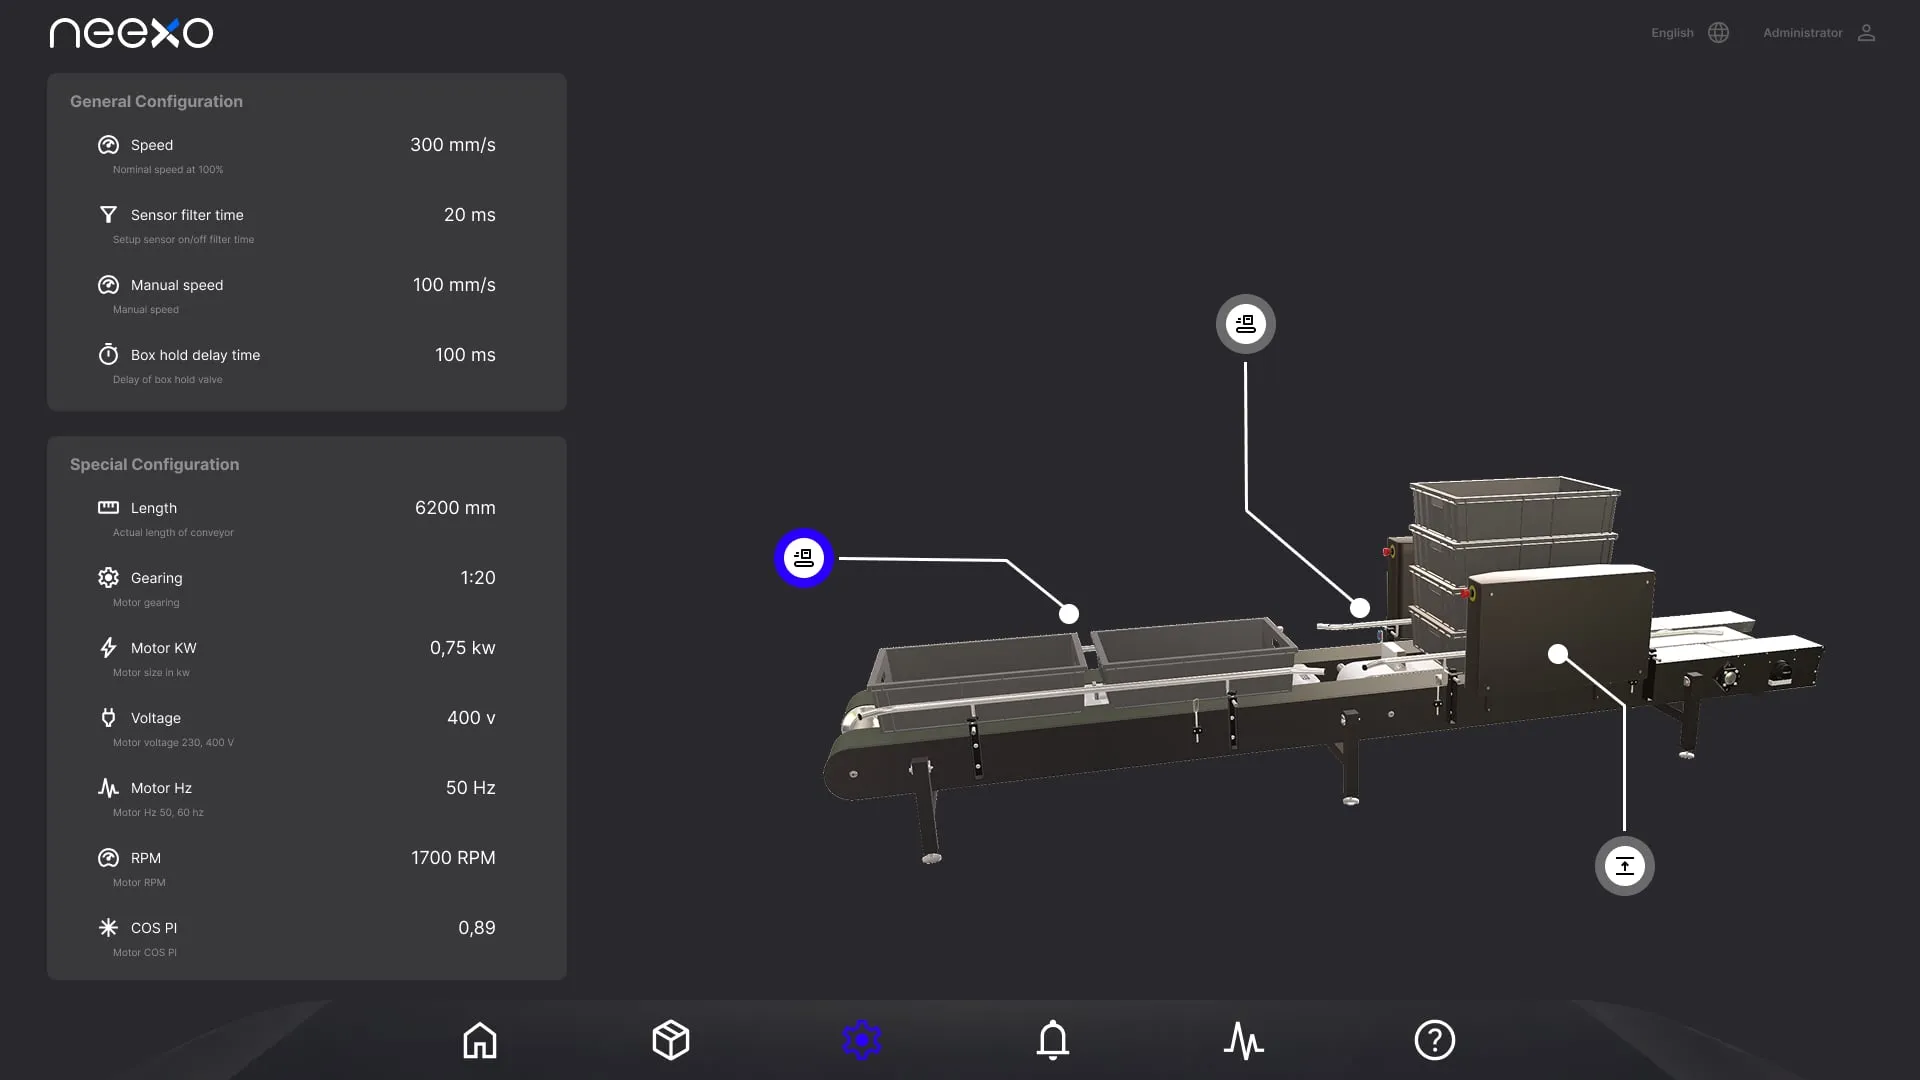Click the Motor KW label
The height and width of the screenshot is (1080, 1920).
(x=164, y=648)
